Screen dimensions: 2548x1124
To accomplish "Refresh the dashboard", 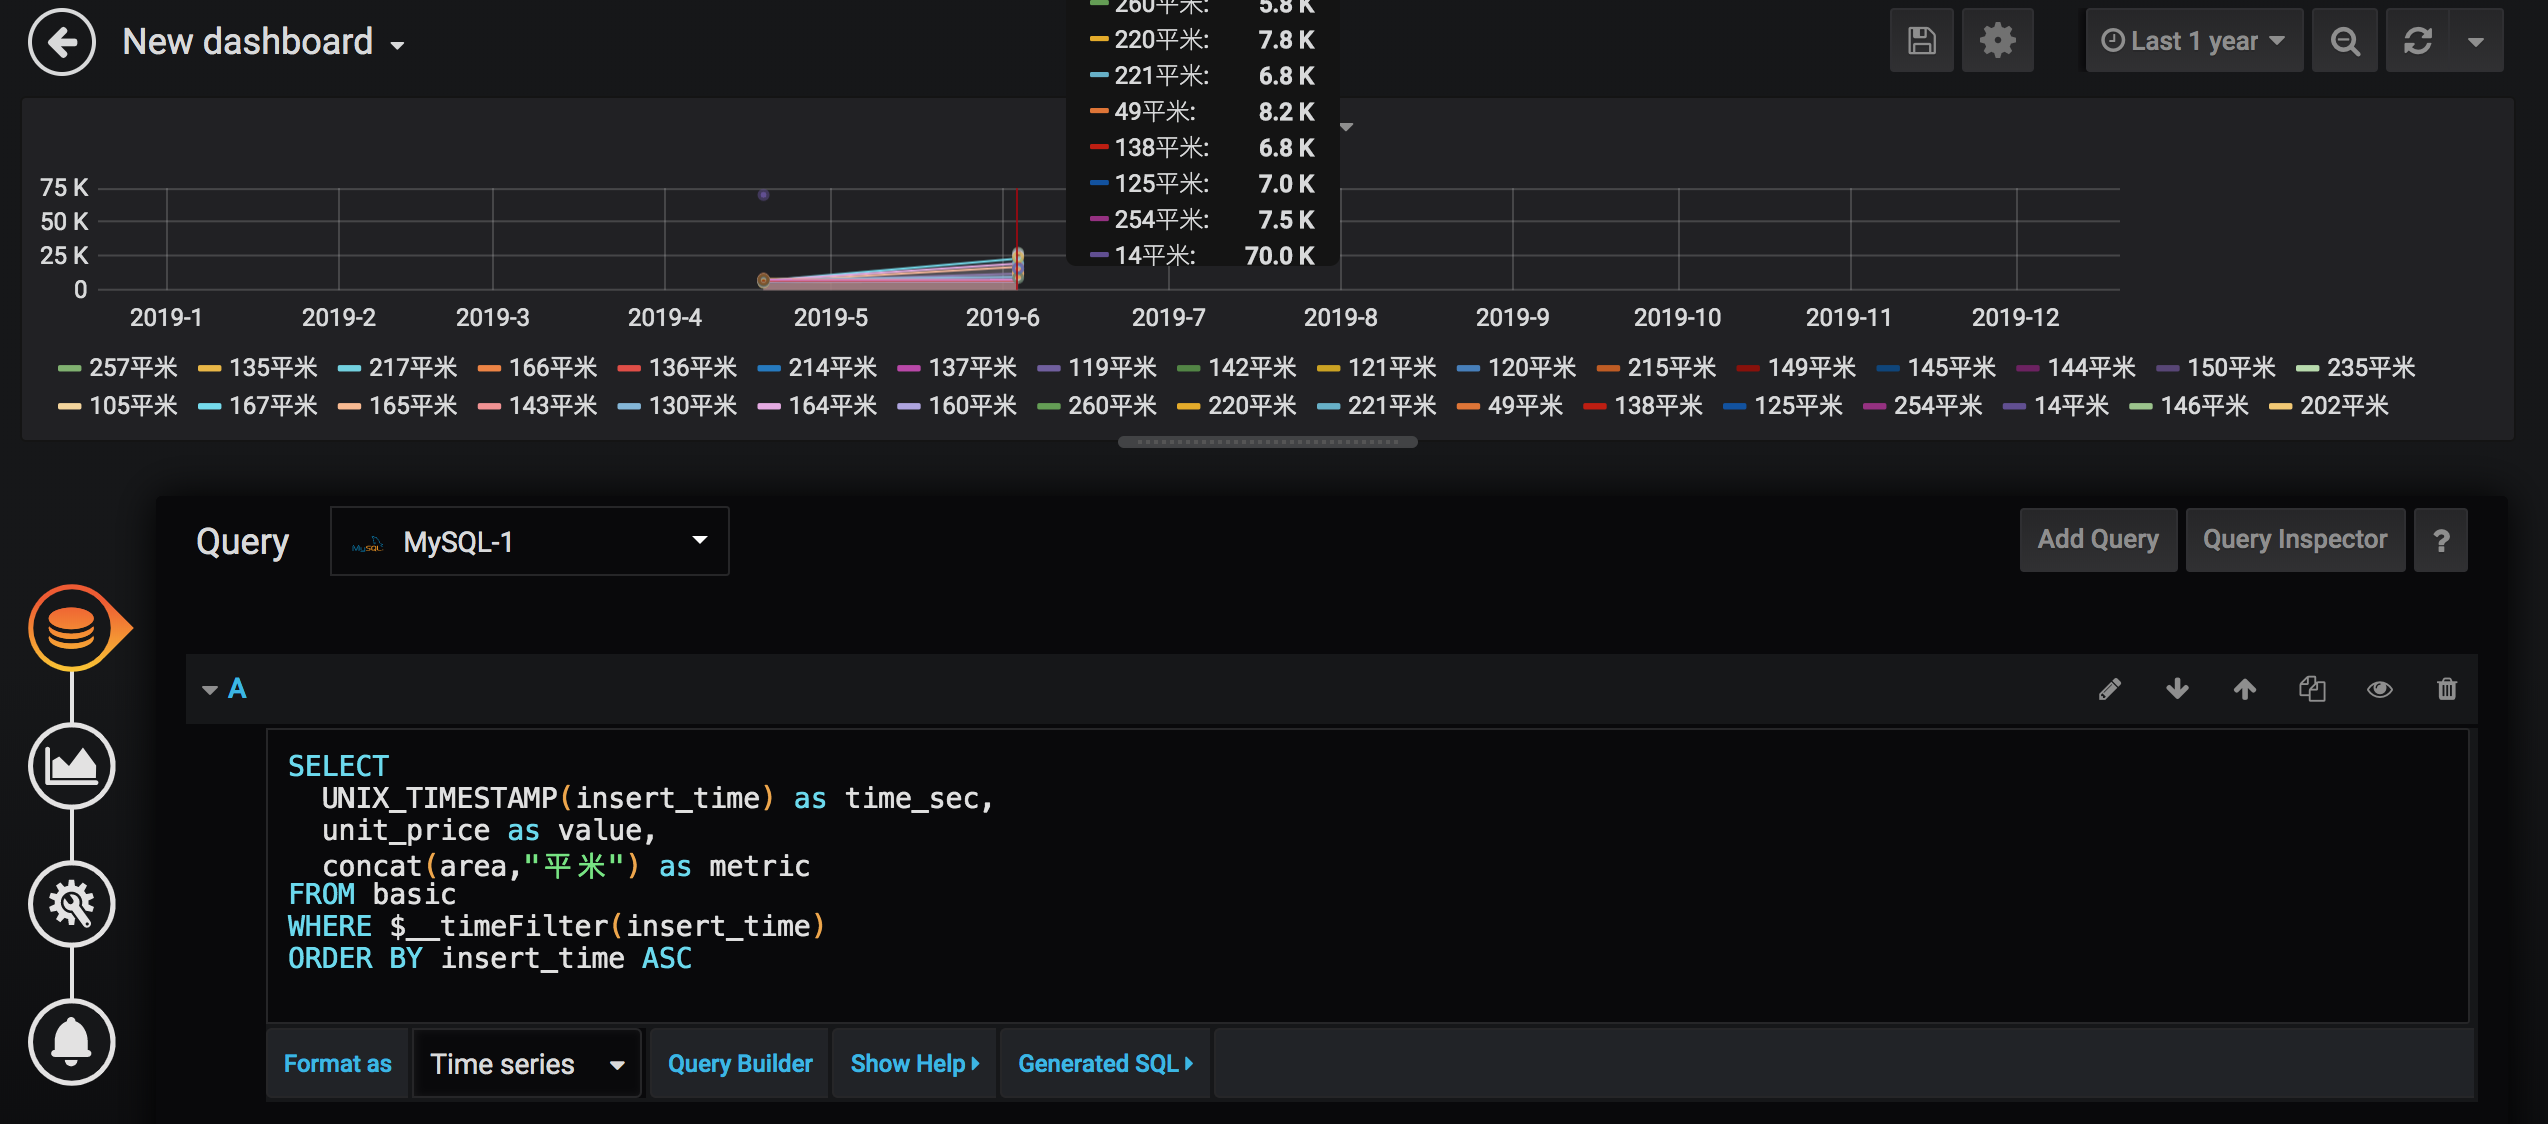I will point(2418,41).
